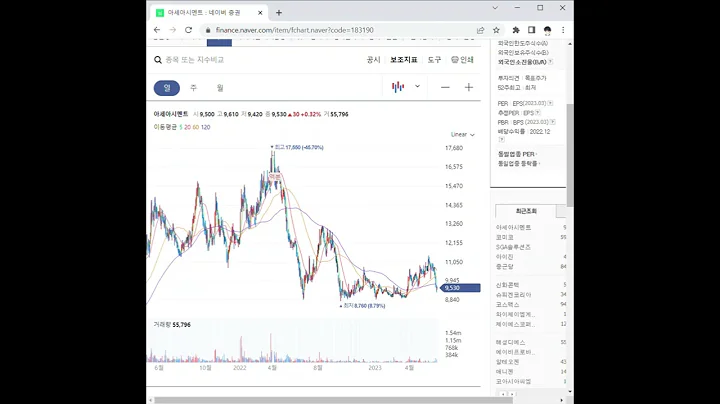Screen dimensions: 720x404
Task: Click the 9,530 current price label
Action: [460, 288]
